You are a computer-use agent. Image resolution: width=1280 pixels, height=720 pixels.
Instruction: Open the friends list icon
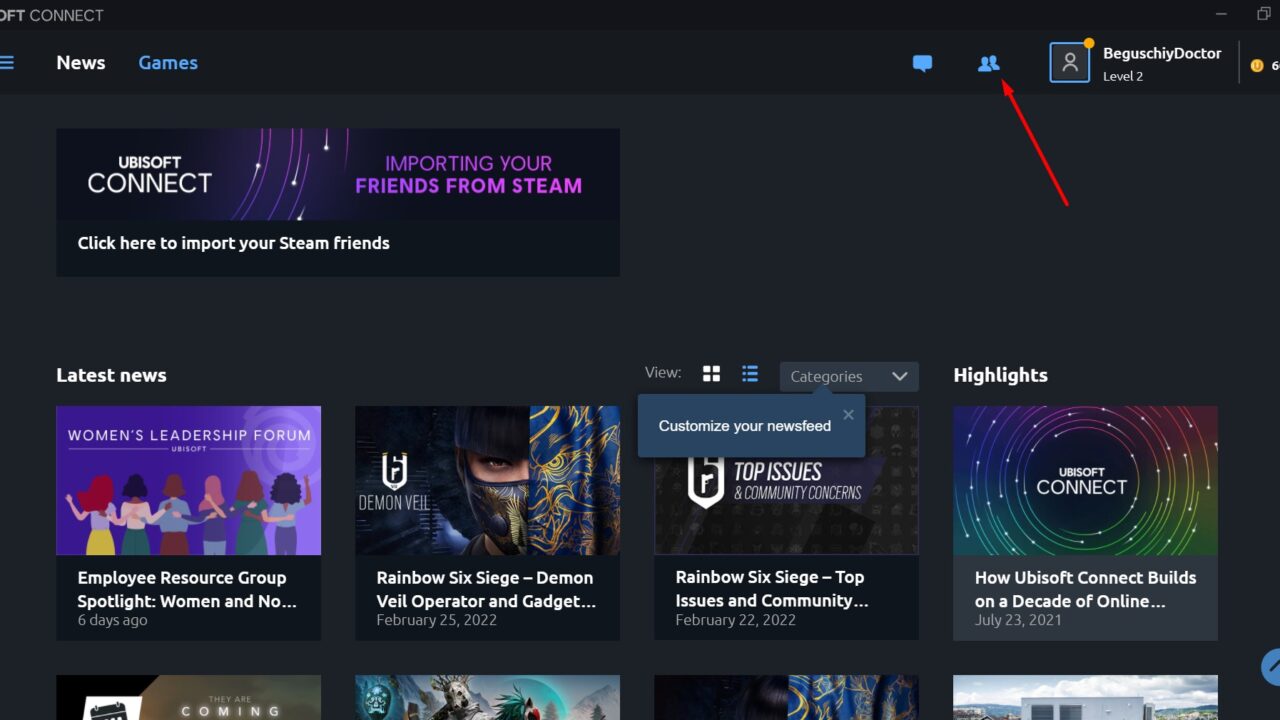coord(988,63)
